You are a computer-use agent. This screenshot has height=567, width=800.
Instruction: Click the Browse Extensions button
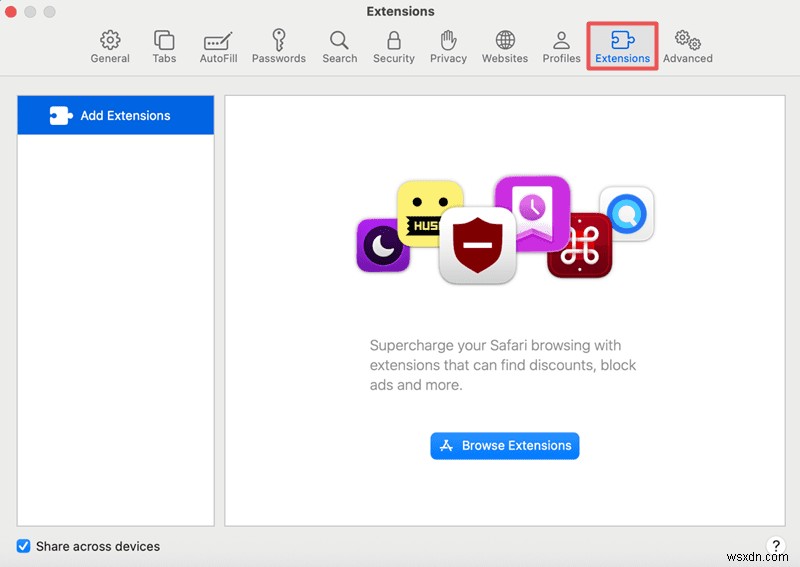505,446
